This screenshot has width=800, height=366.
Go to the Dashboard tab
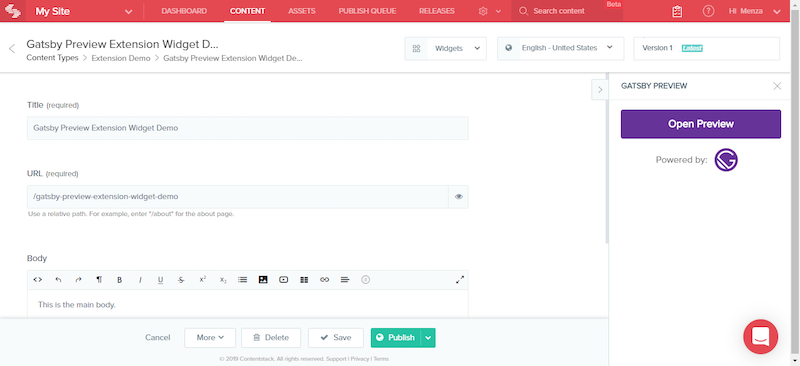[x=184, y=11]
